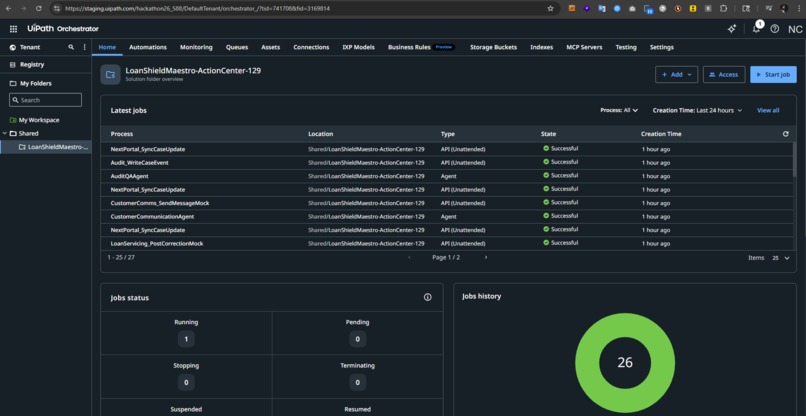Screen dimensions: 806x416
Task: Bookmark this page with star icon
Action: pos(551,8)
